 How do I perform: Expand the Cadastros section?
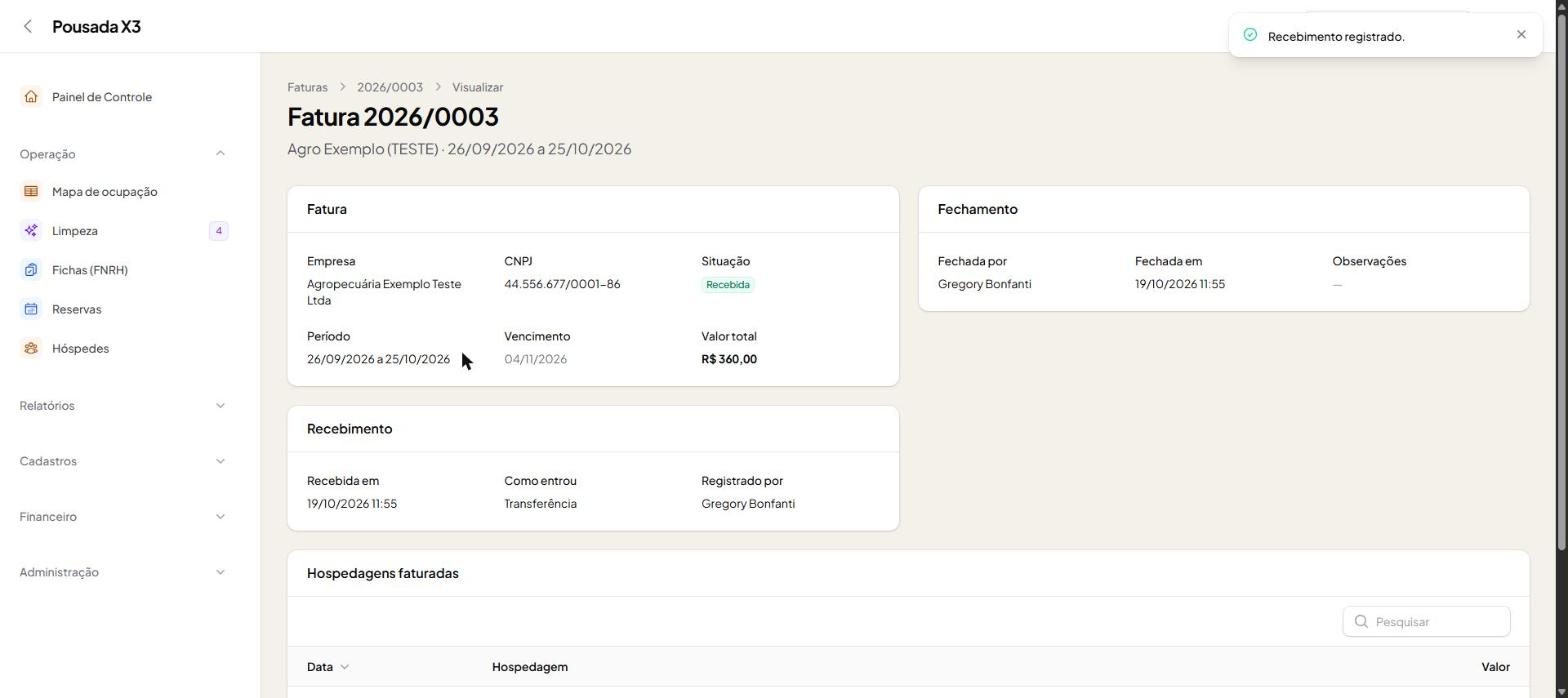click(220, 461)
